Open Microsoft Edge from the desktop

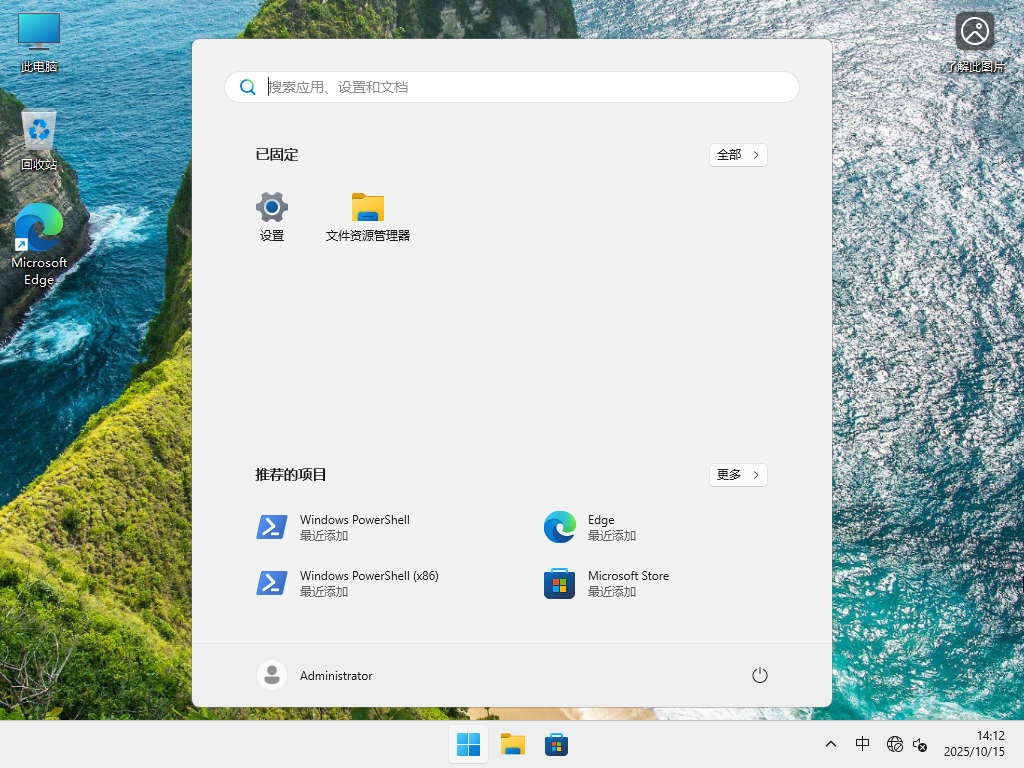(39, 227)
